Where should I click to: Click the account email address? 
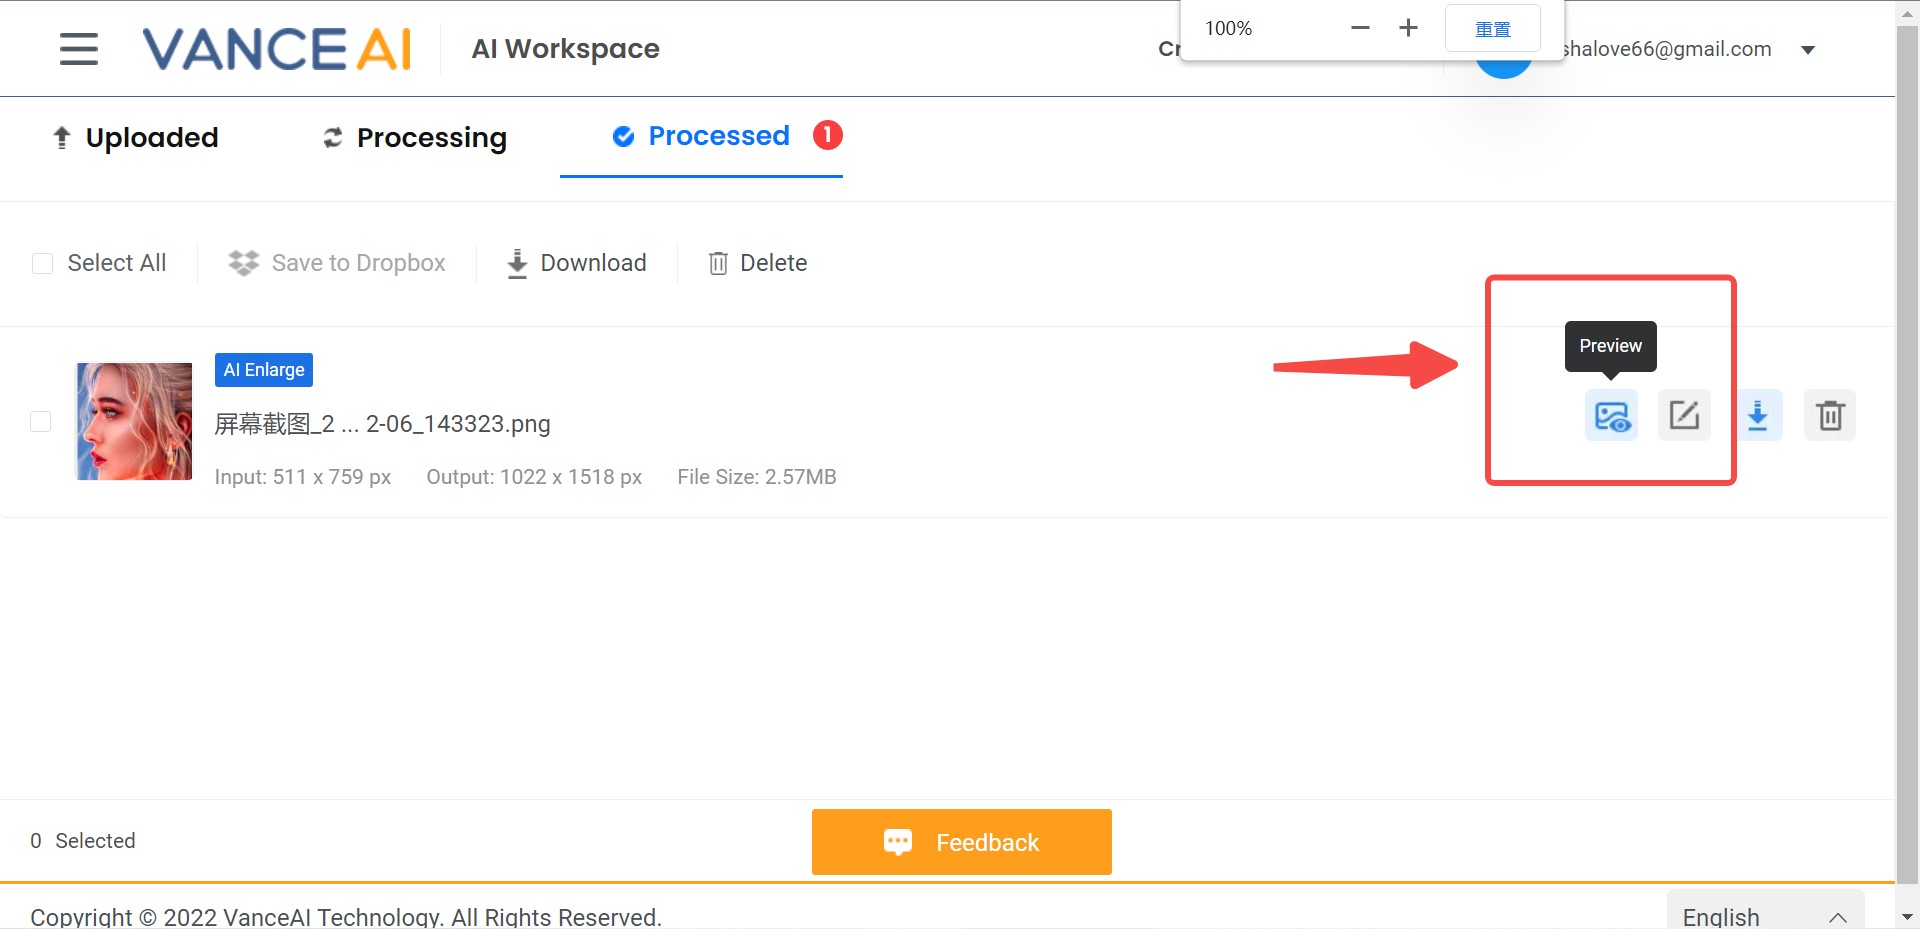click(x=1666, y=49)
